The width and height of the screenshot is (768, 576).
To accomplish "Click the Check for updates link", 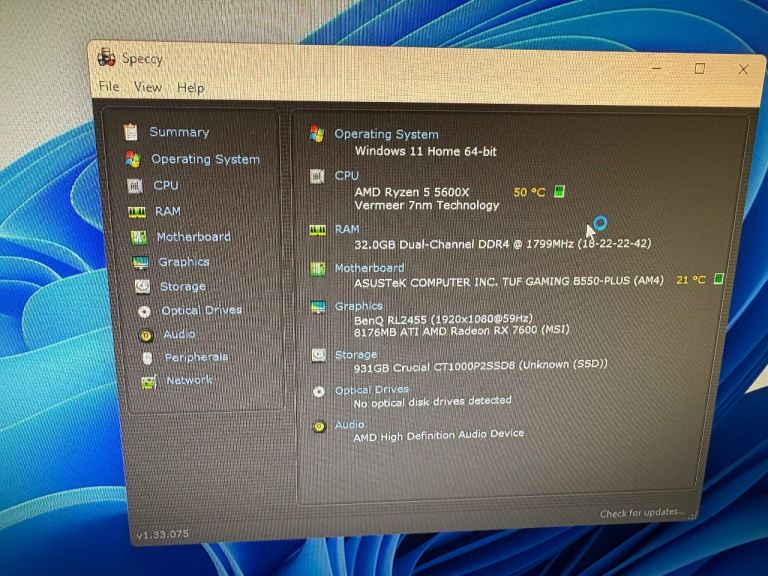I will pos(642,513).
